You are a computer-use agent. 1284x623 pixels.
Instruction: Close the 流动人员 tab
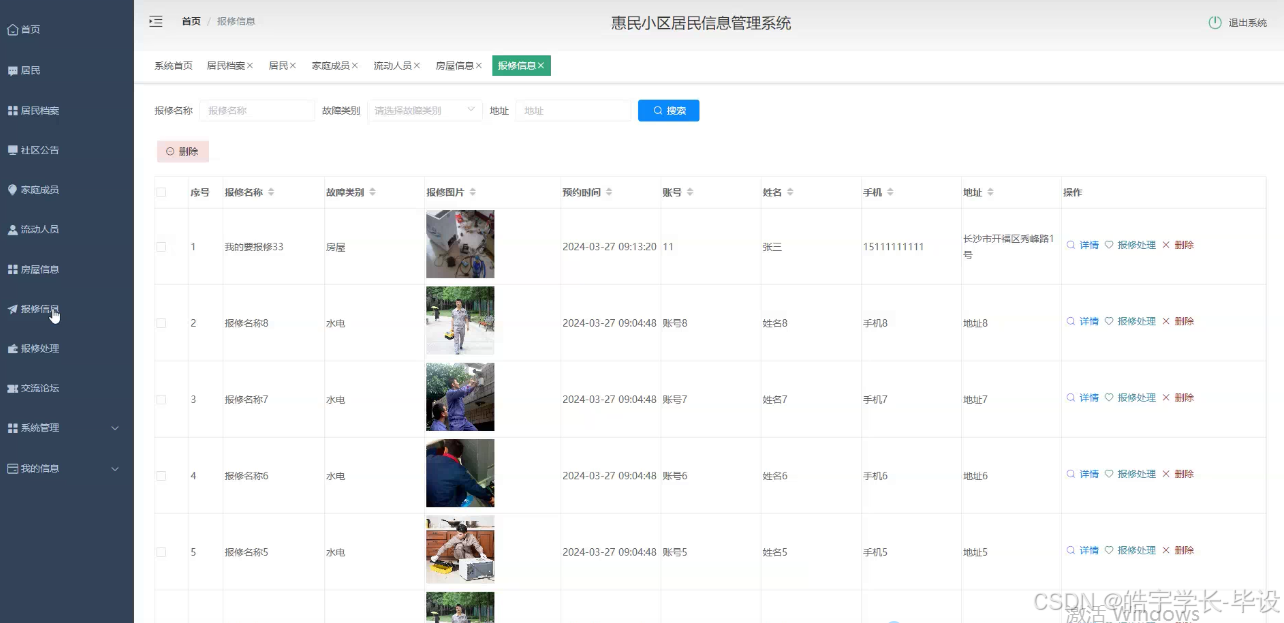pyautogui.click(x=417, y=66)
